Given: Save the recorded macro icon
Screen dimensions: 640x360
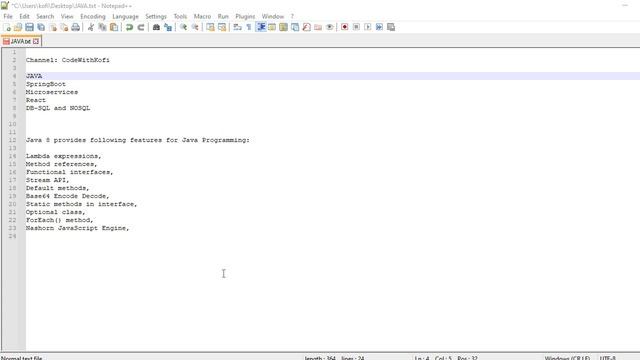Looking at the screenshot, I should click(x=391, y=27).
